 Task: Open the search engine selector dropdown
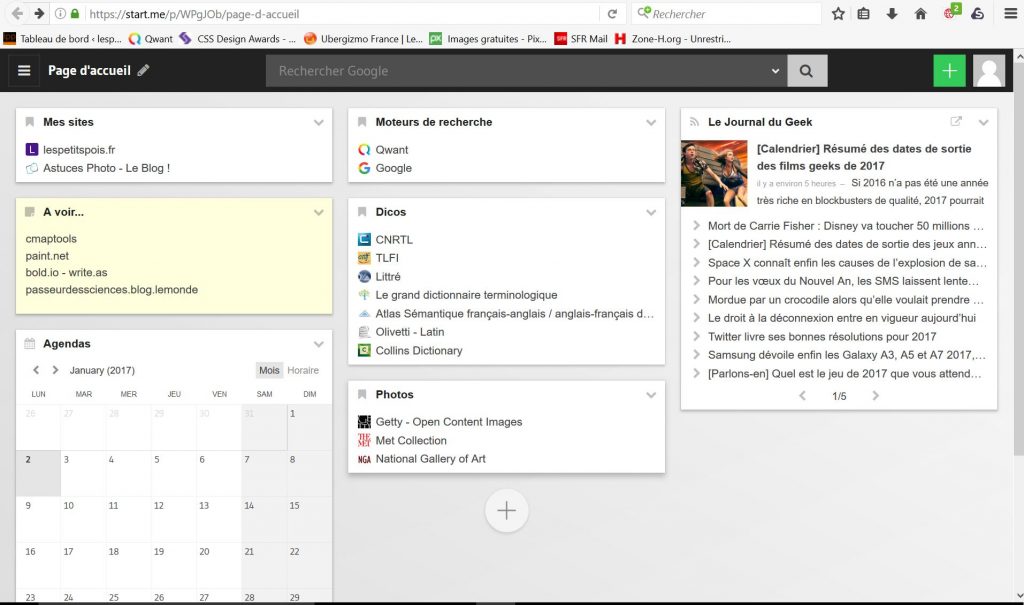(x=776, y=71)
